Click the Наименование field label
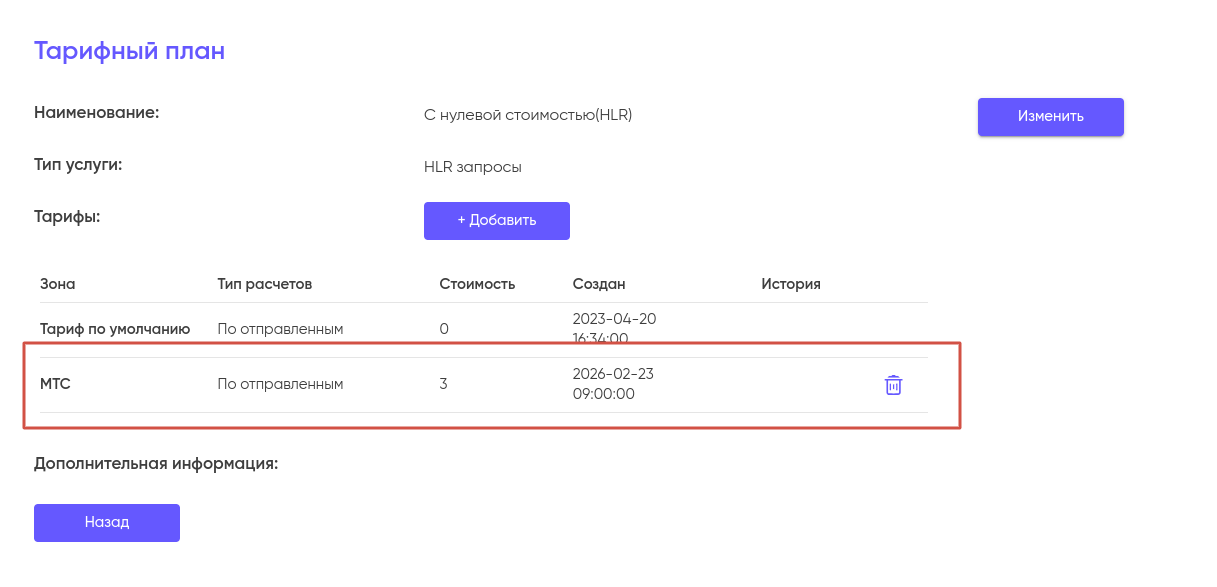This screenshot has width=1217, height=587. click(97, 113)
